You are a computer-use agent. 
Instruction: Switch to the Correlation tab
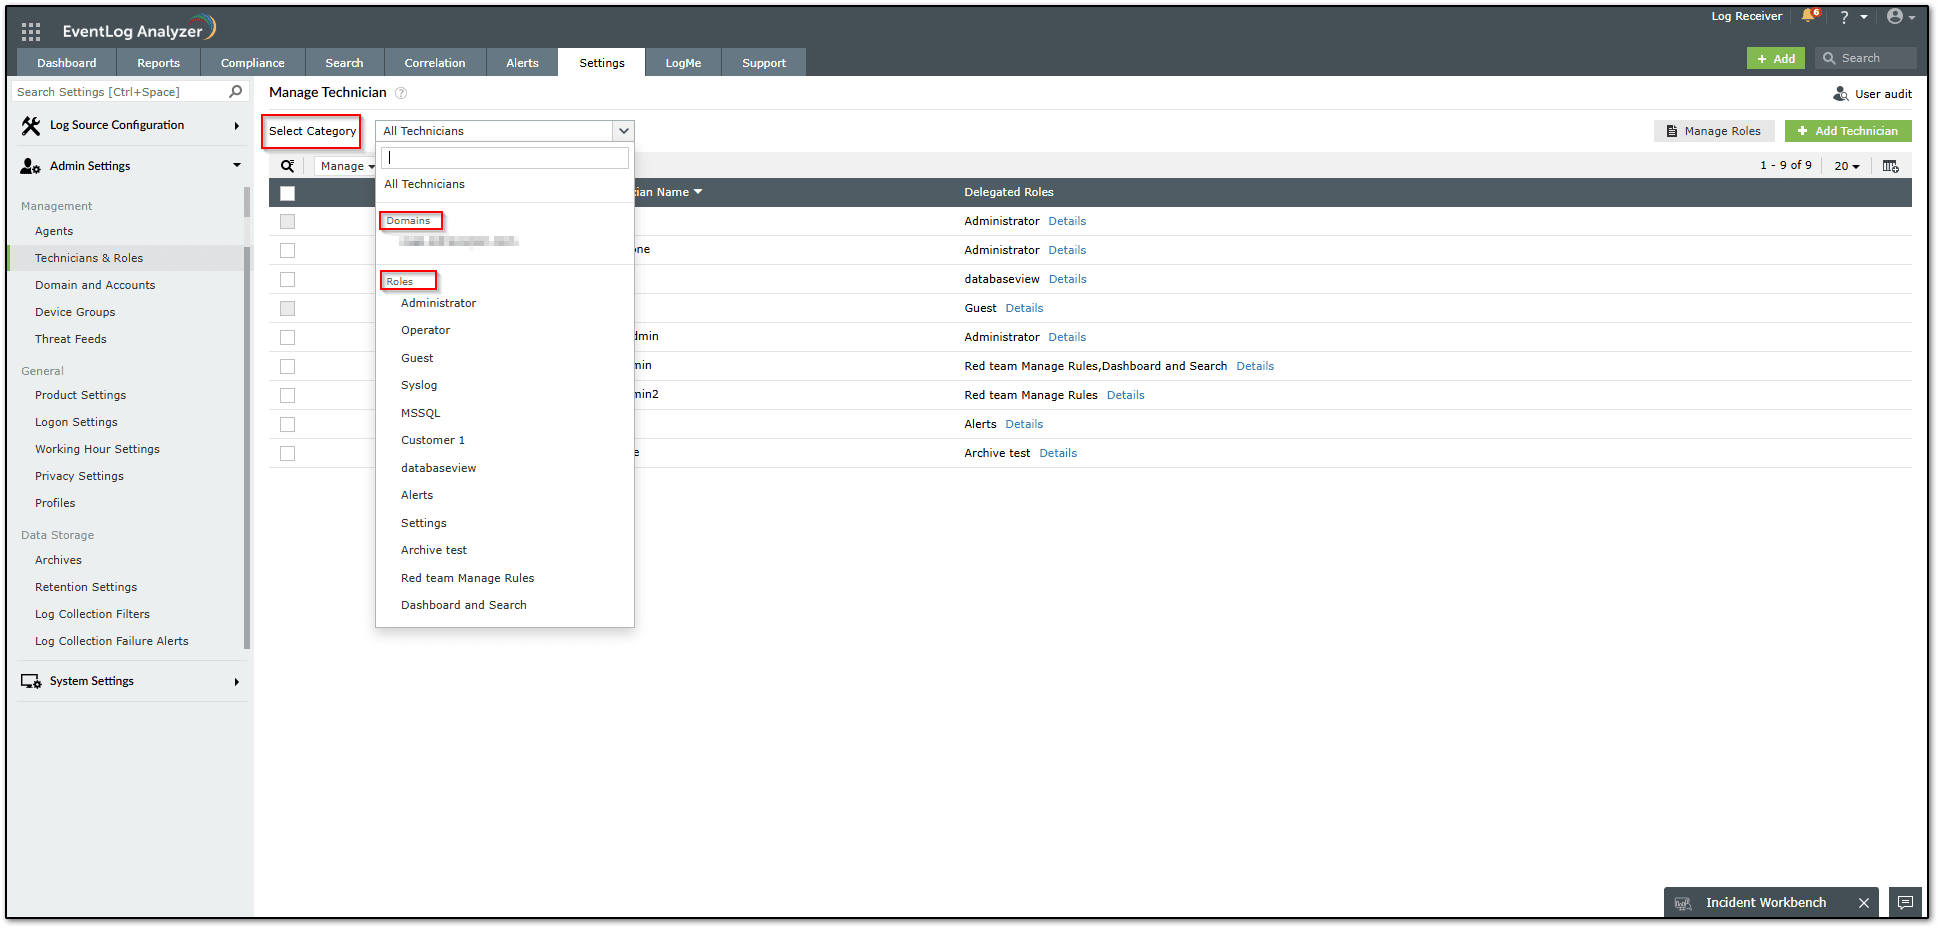[x=434, y=63]
